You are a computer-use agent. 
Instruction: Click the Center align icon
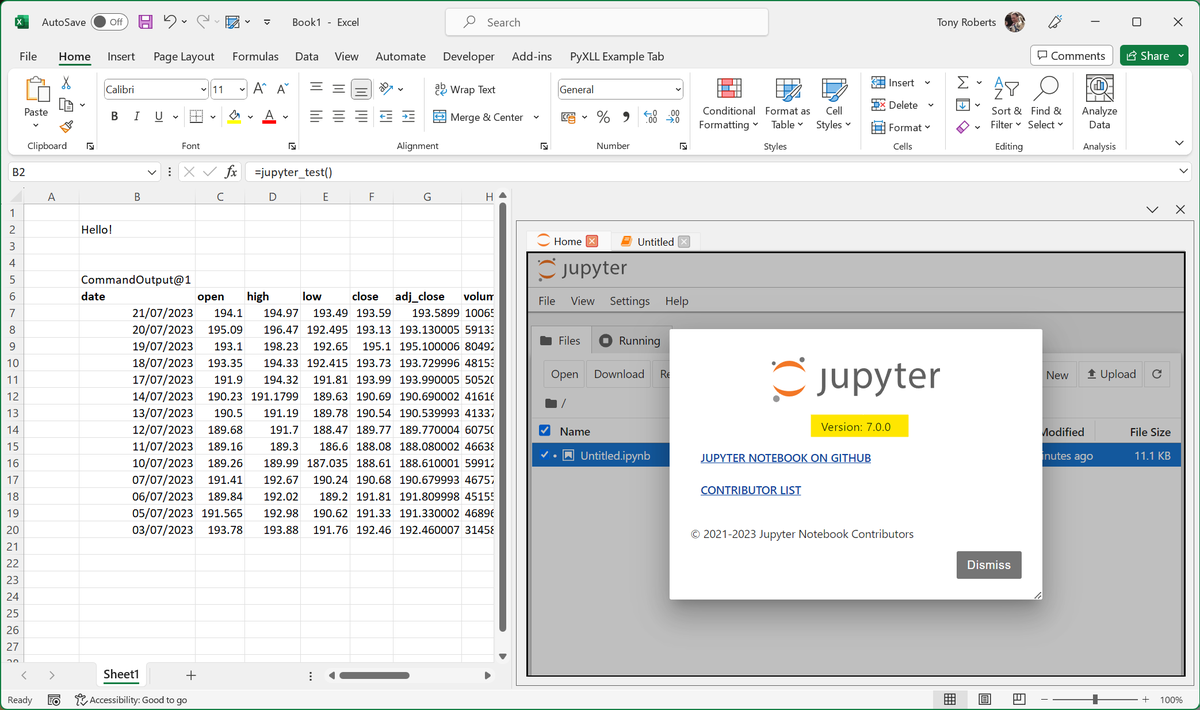tap(338, 117)
